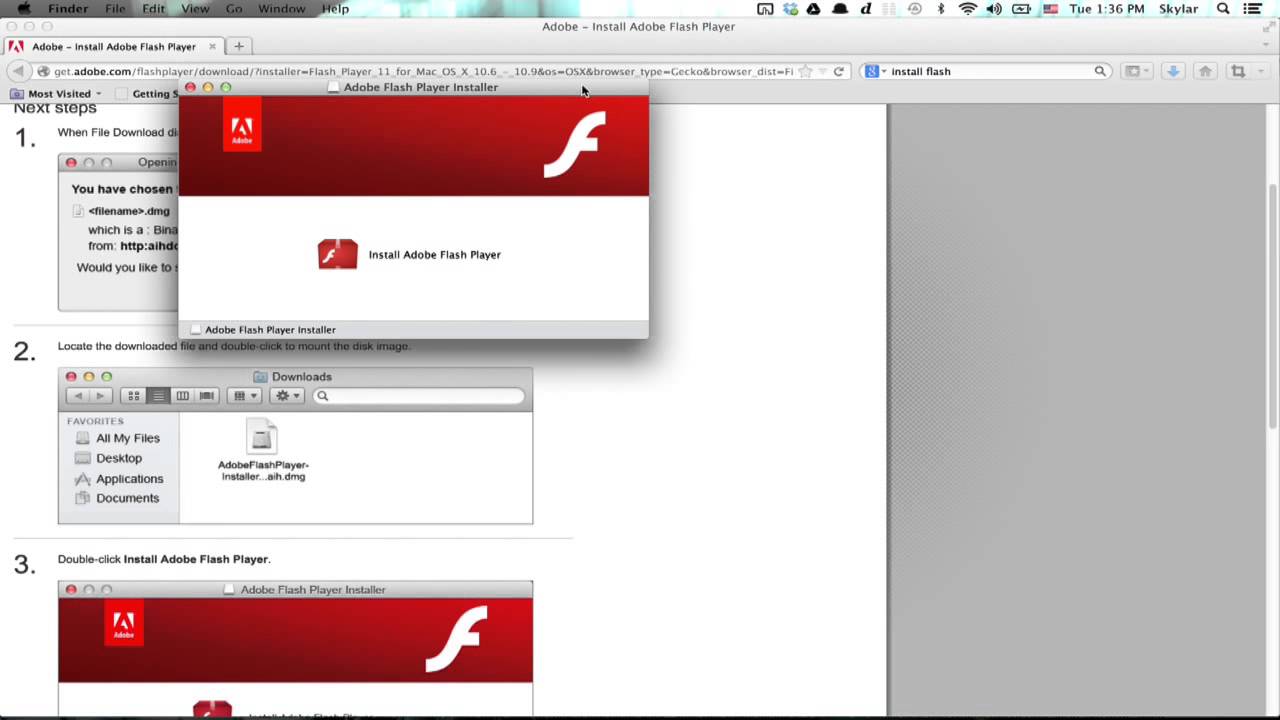The height and width of the screenshot is (720, 1280).
Task: Open the Finder menu
Action: (x=68, y=9)
